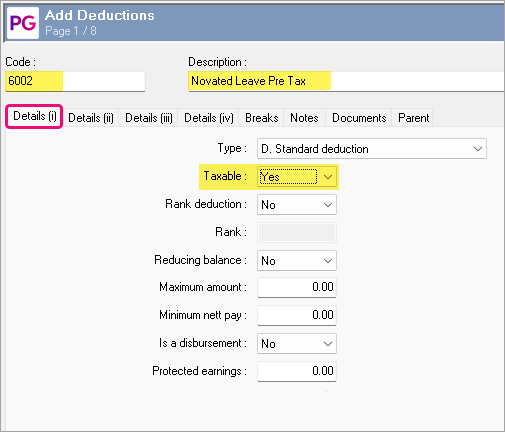Go to the Notes tab
Screen dimensions: 505x432
[304, 118]
